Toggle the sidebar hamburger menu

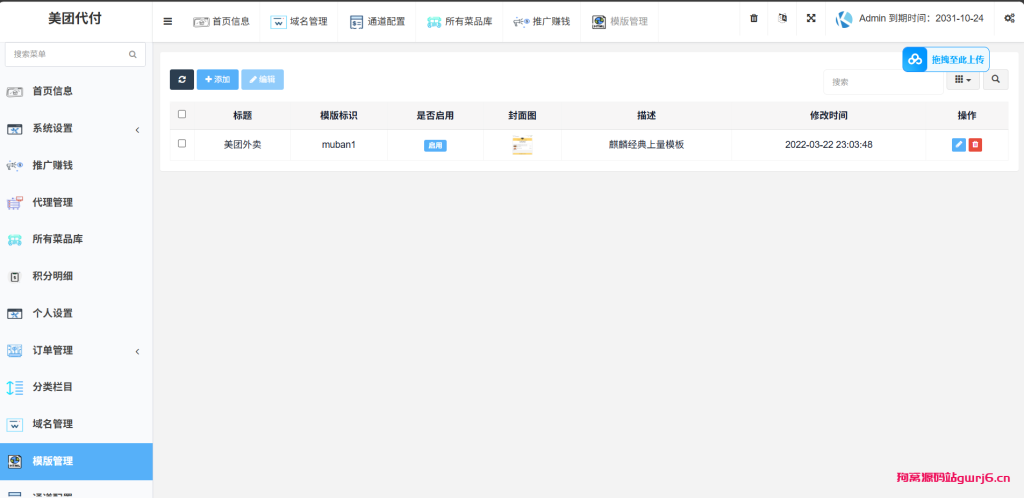click(168, 21)
